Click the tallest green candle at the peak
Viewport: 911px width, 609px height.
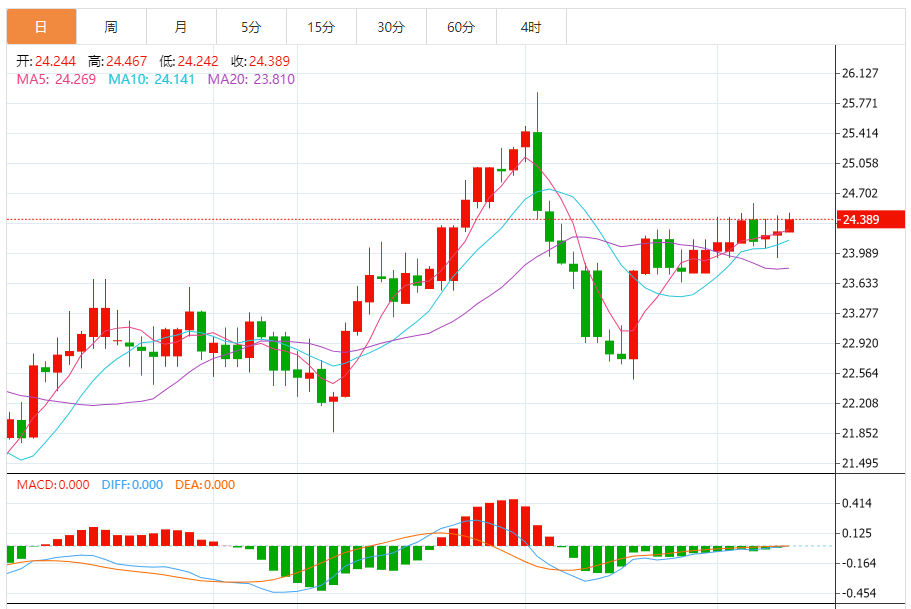[537, 171]
